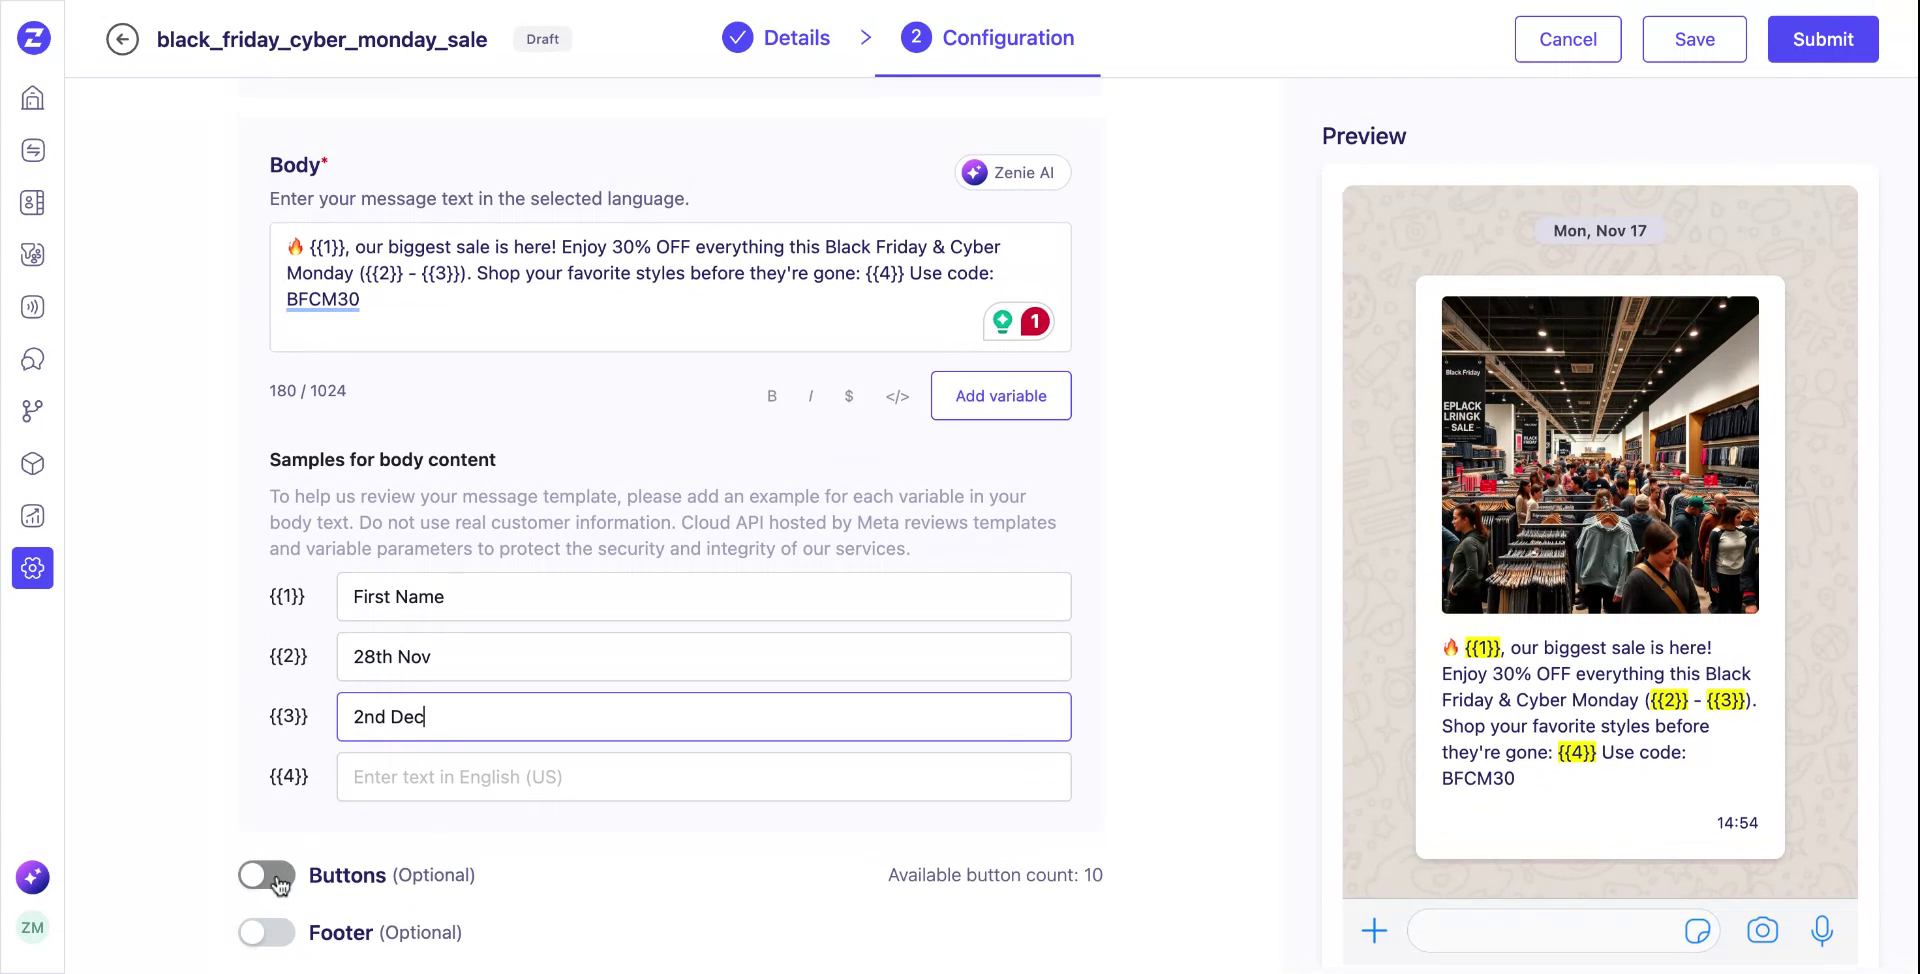Enable the Footer optional section
The height and width of the screenshot is (974, 1920).
click(x=266, y=932)
